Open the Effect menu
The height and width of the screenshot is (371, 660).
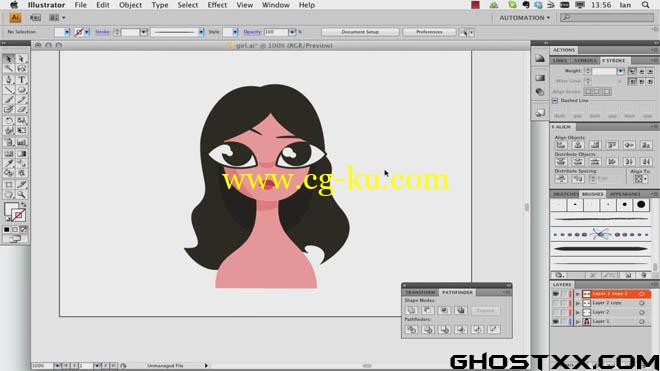(217, 5)
